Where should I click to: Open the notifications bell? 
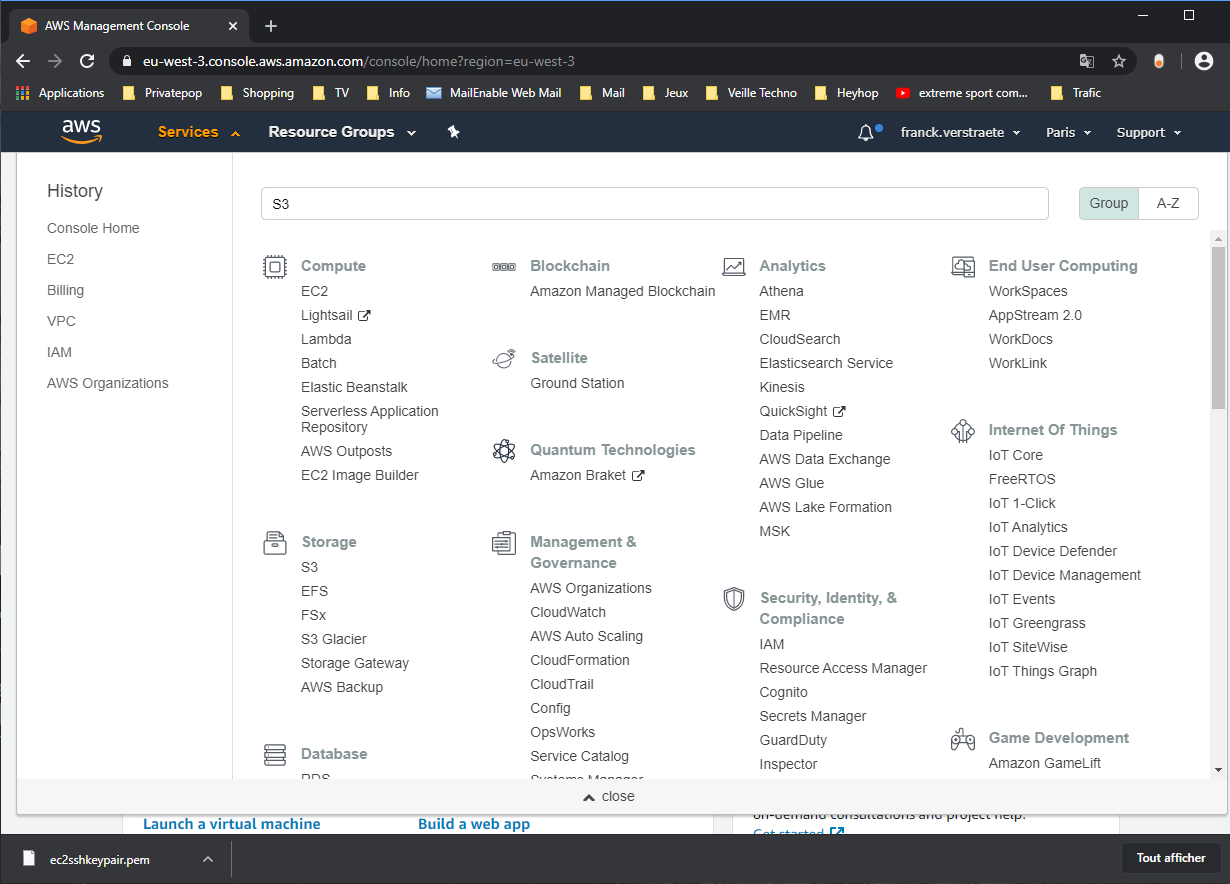click(867, 132)
